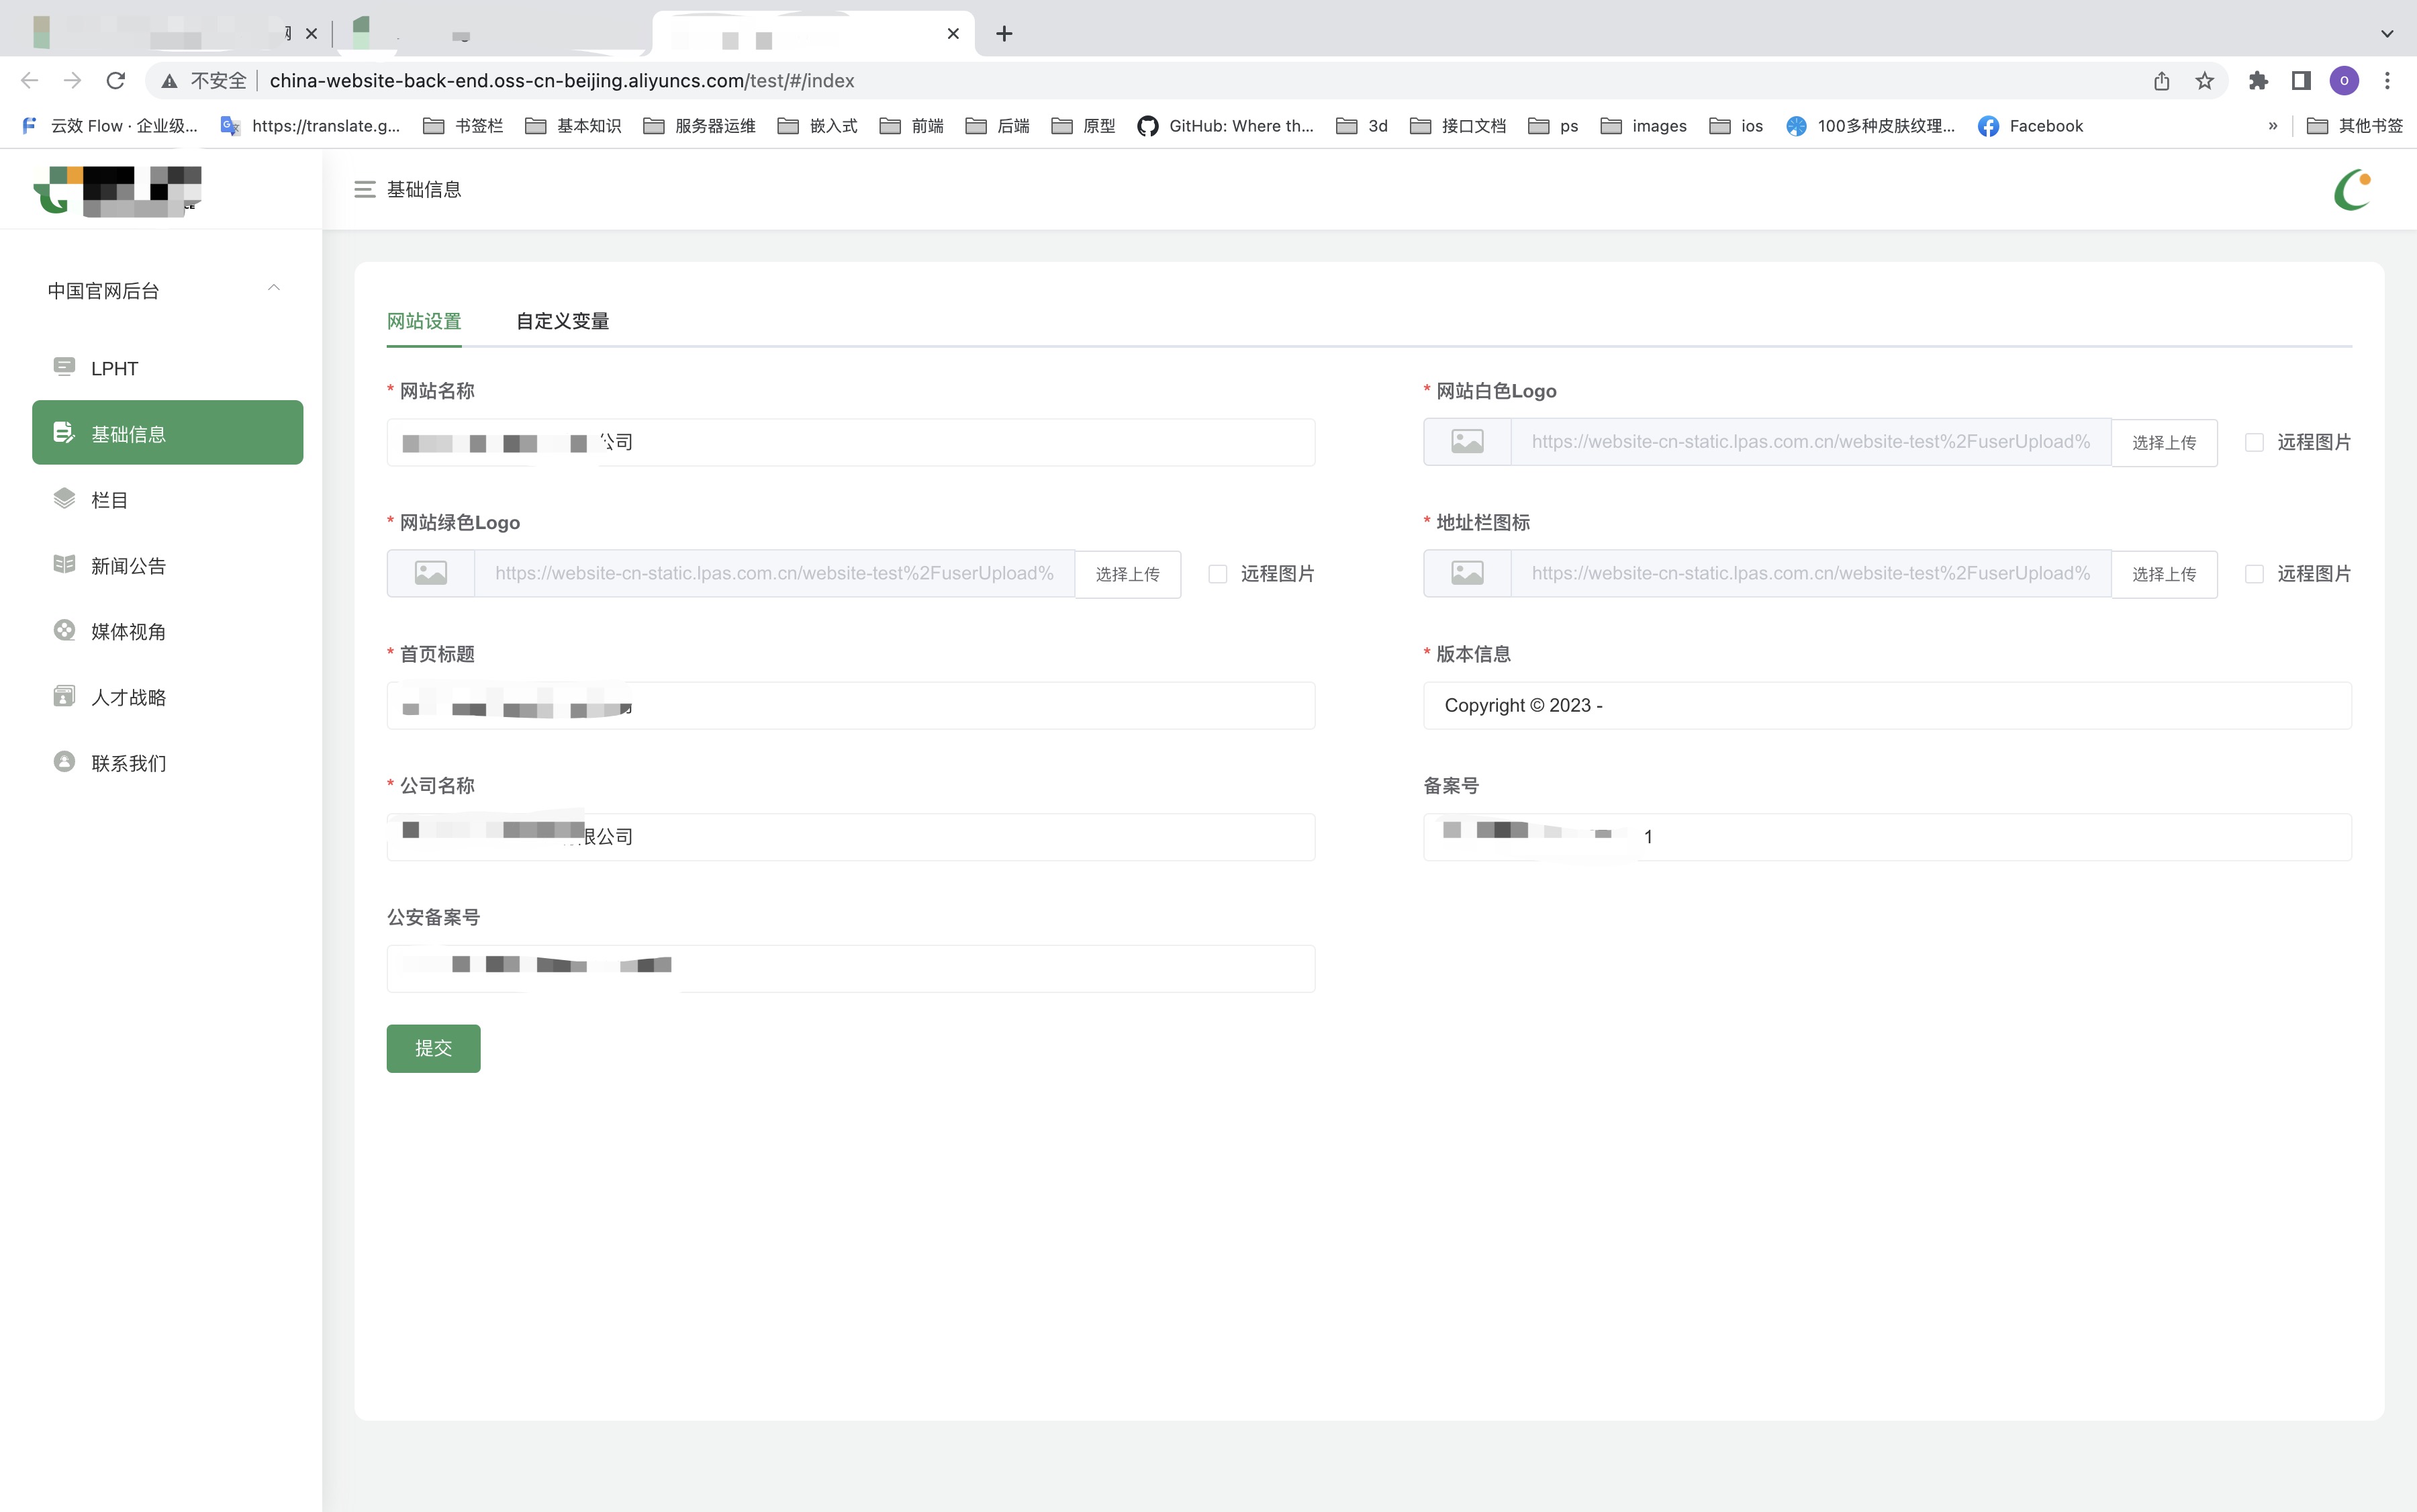Enable 远程图片 for 网站绿色Logo
The image size is (2417, 1512).
(x=1217, y=574)
